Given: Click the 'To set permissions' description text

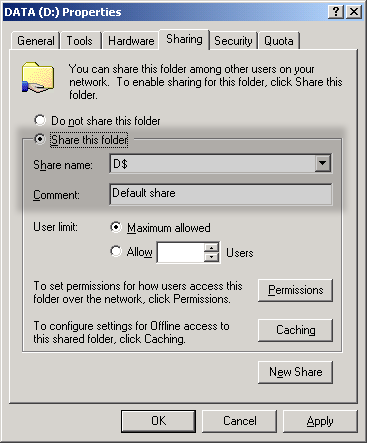Looking at the screenshot, I should (x=138, y=293).
